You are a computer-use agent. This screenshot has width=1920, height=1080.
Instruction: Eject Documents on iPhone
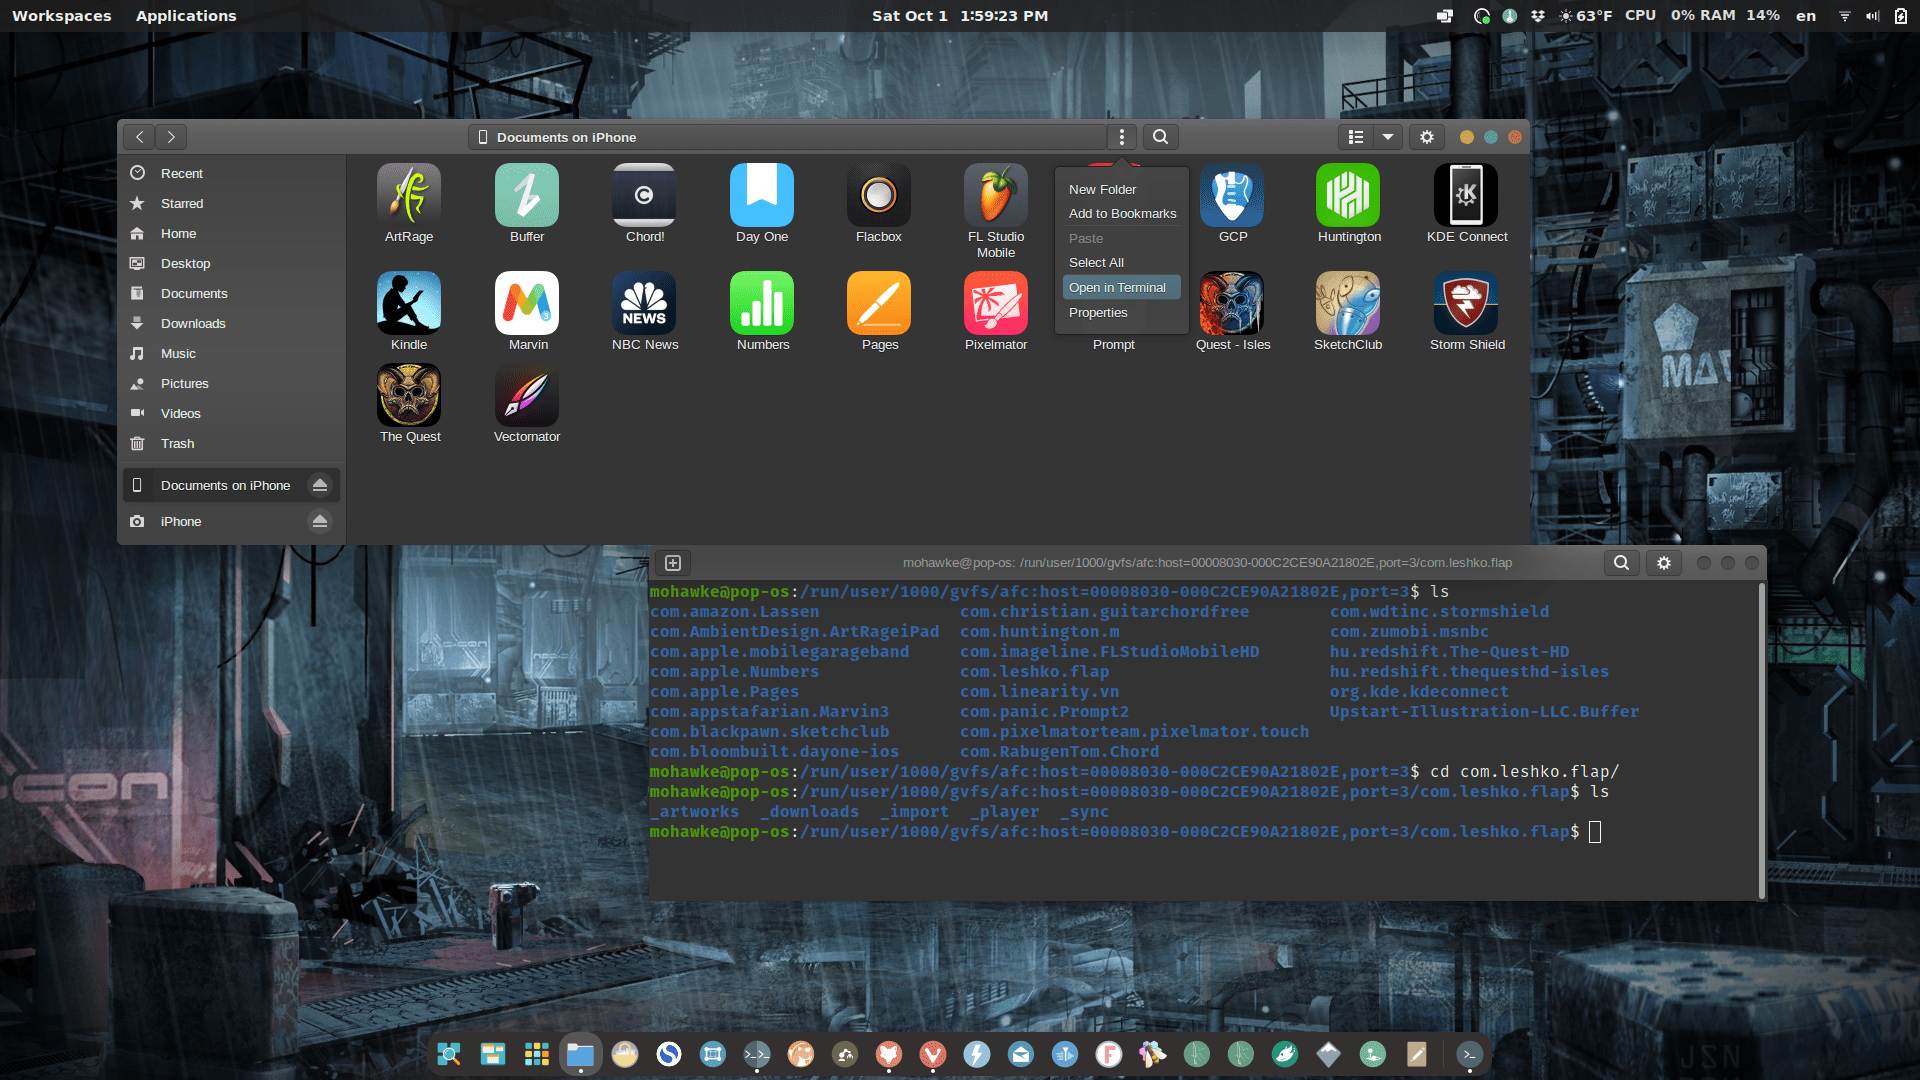coord(320,485)
